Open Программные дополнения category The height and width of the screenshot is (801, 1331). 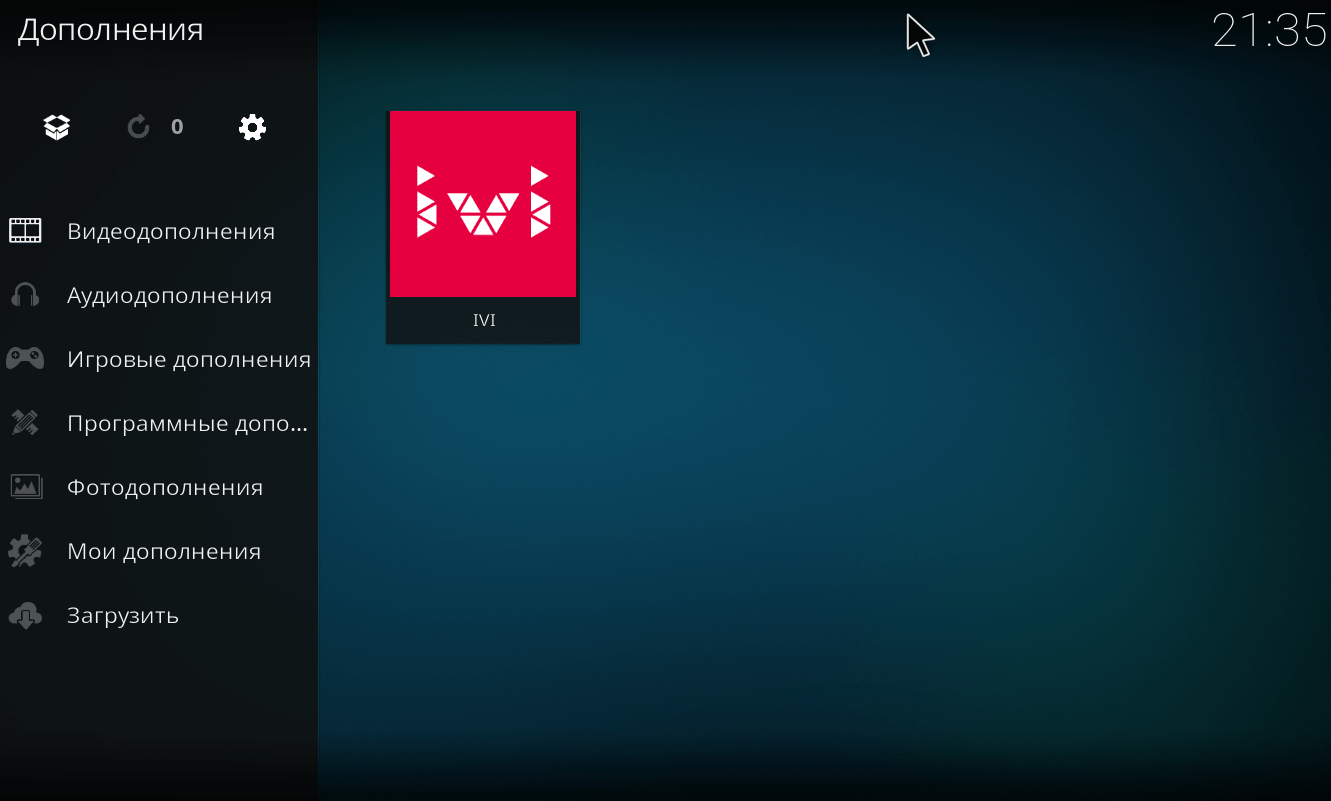187,423
